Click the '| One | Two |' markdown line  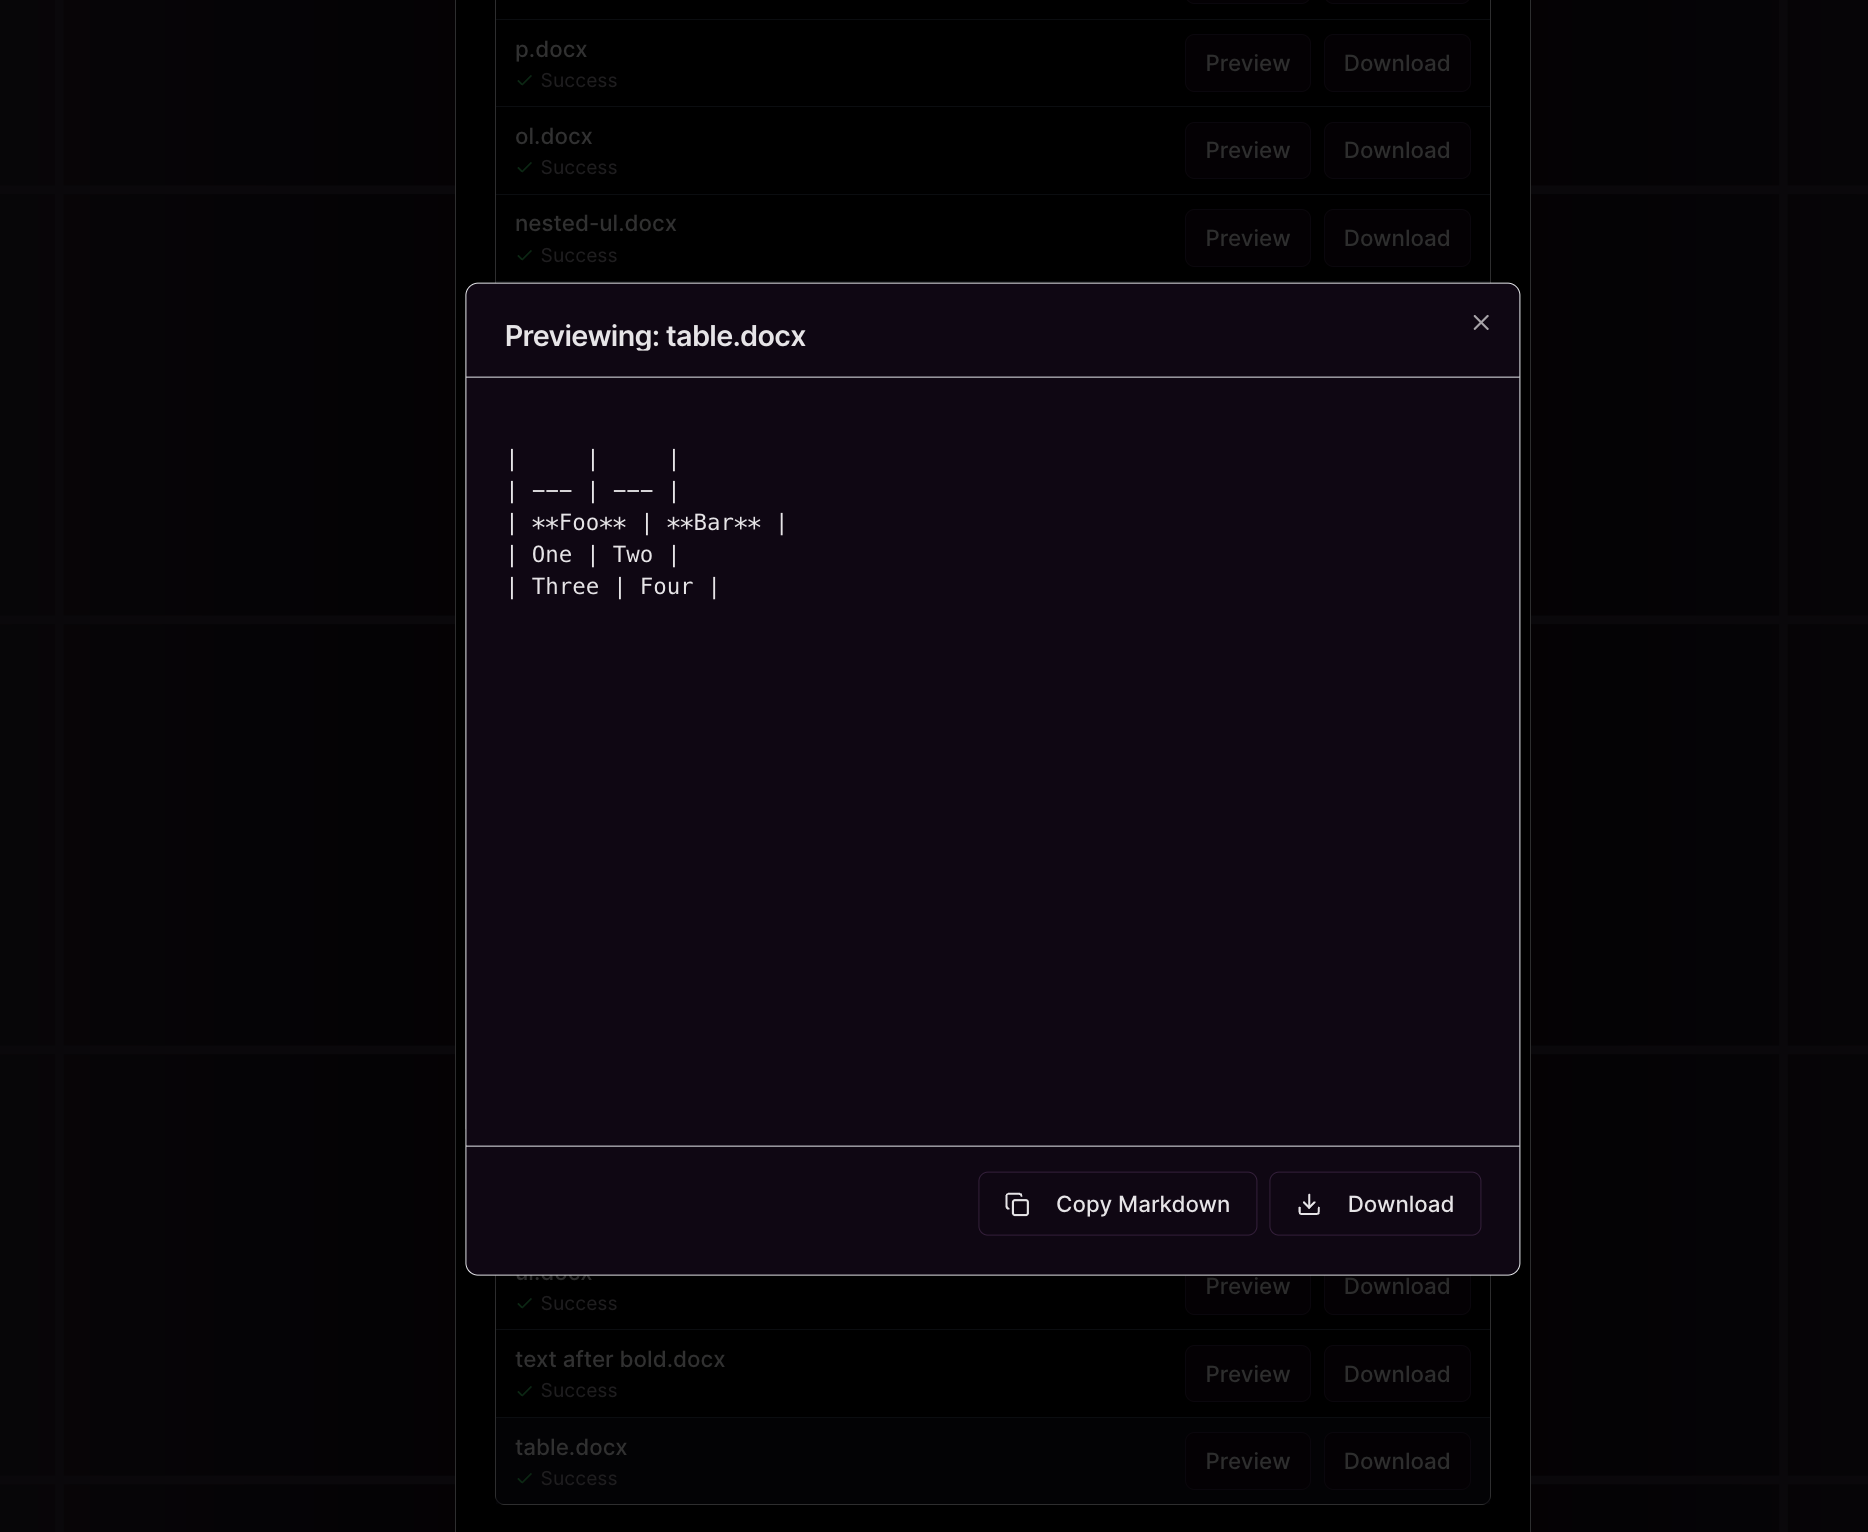[593, 555]
